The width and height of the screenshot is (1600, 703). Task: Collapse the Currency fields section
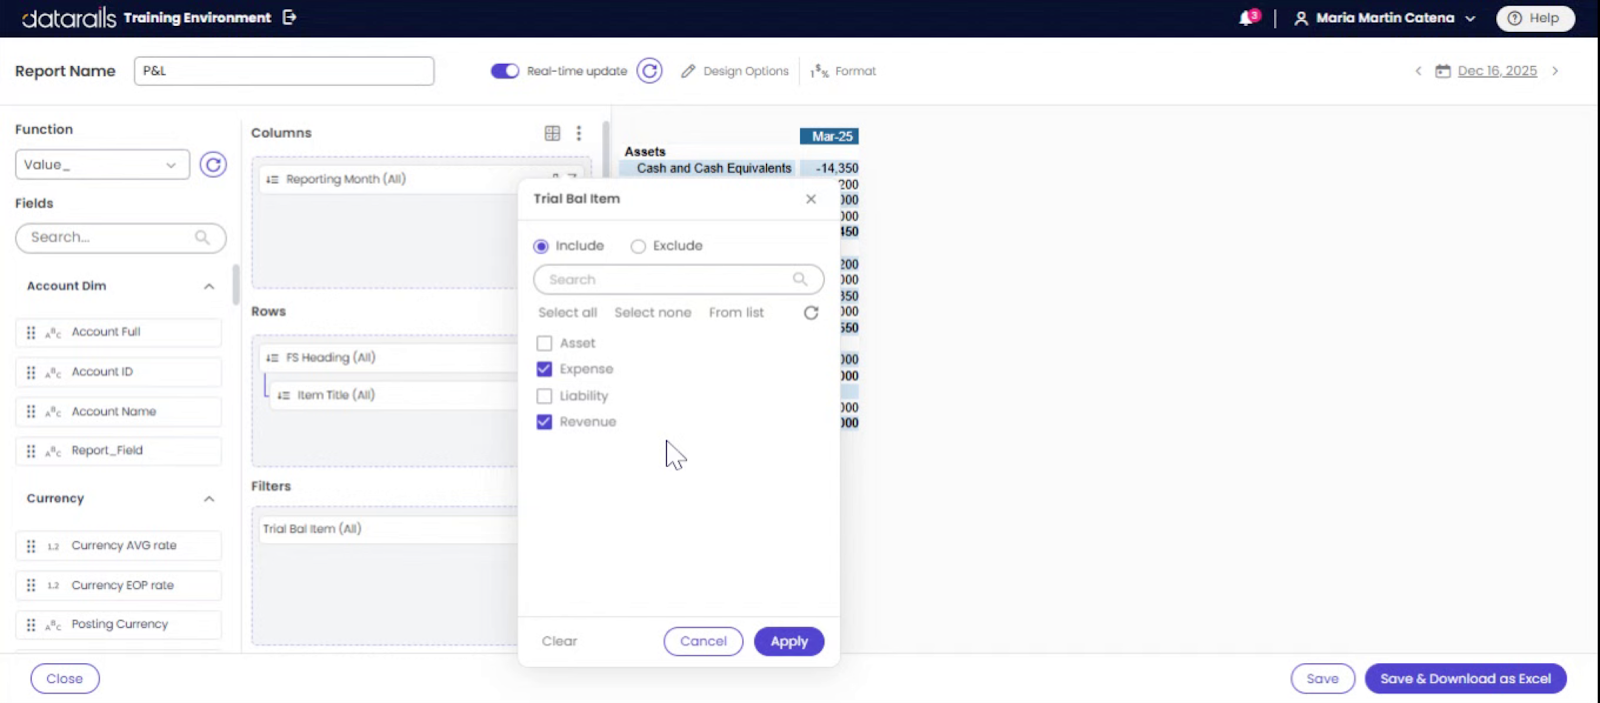click(x=209, y=499)
